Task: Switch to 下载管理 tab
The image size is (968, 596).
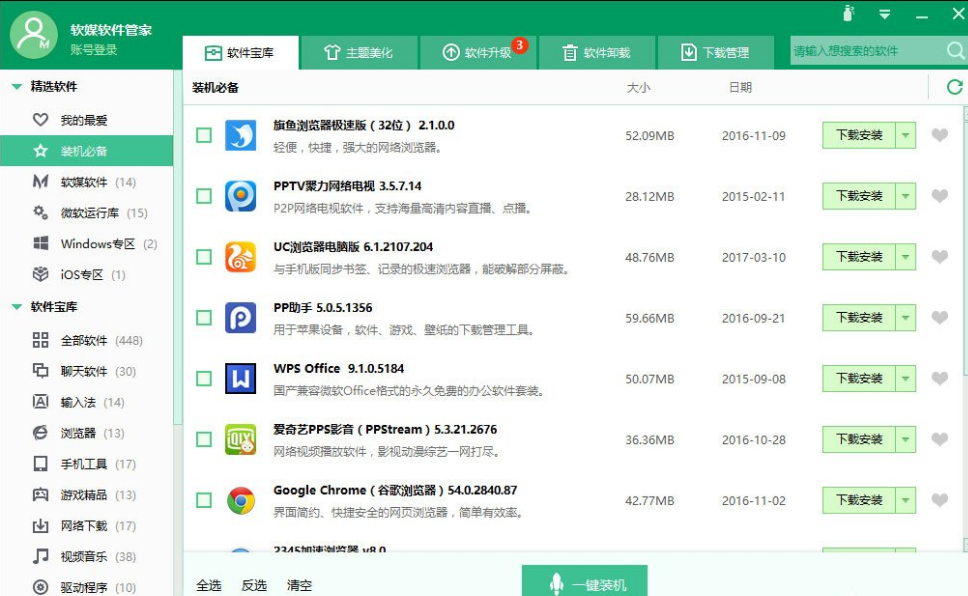Action: [x=716, y=52]
